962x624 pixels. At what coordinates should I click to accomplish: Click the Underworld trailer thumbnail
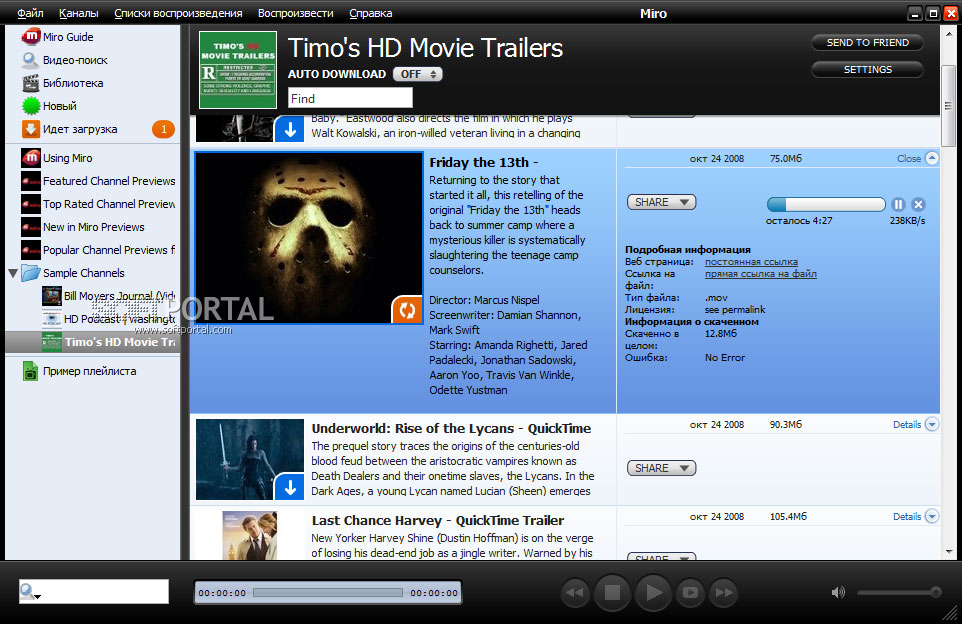250,459
